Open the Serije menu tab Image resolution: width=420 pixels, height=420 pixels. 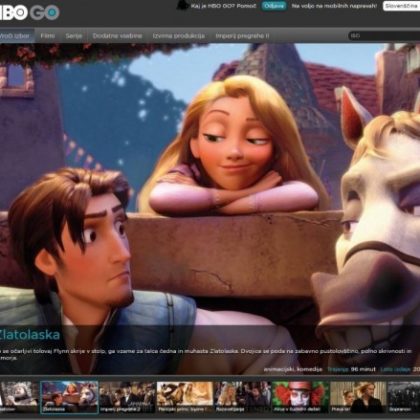click(x=74, y=36)
